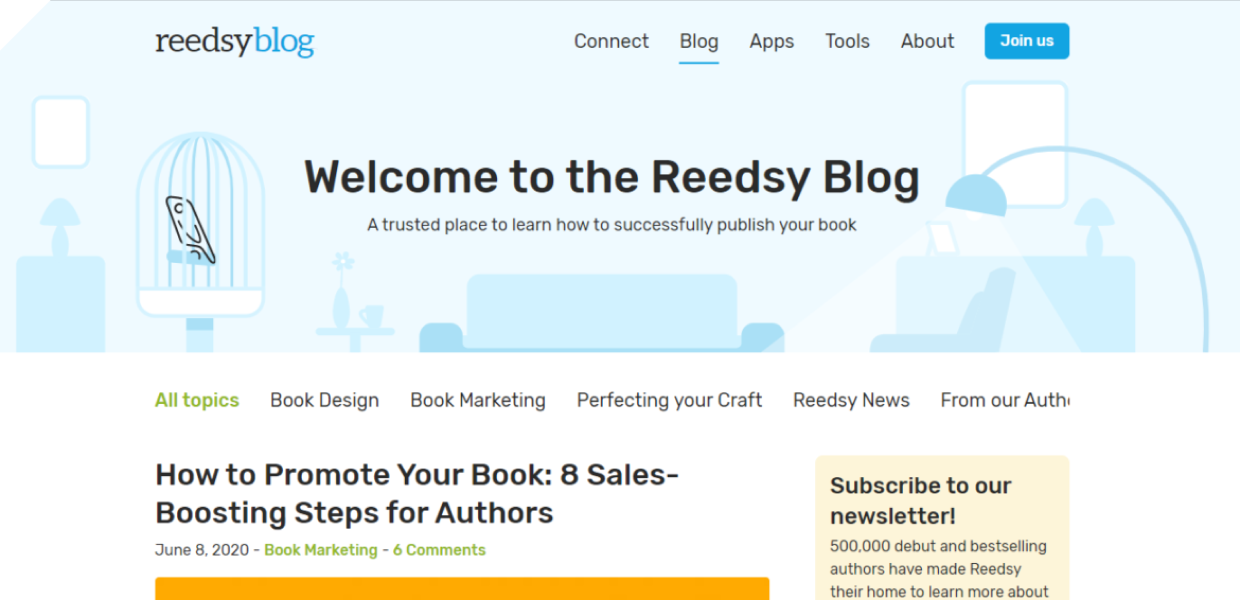Open How to Promote Your Book article
1240x600 pixels.
tap(417, 493)
